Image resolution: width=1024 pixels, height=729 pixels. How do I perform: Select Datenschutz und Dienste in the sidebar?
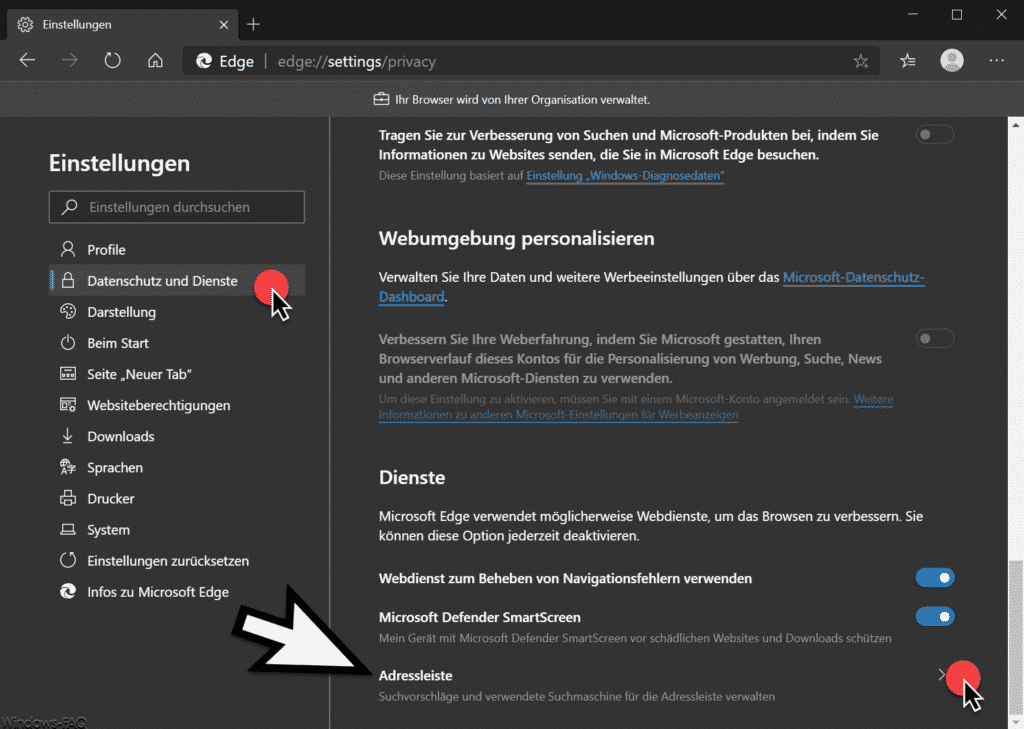(176, 281)
